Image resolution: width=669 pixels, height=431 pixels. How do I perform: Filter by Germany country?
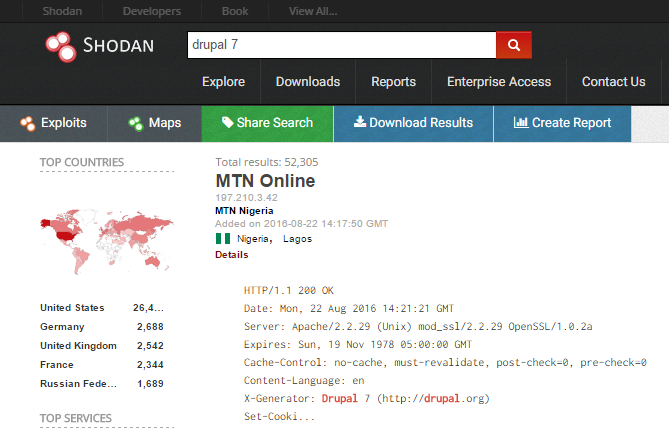(62, 327)
